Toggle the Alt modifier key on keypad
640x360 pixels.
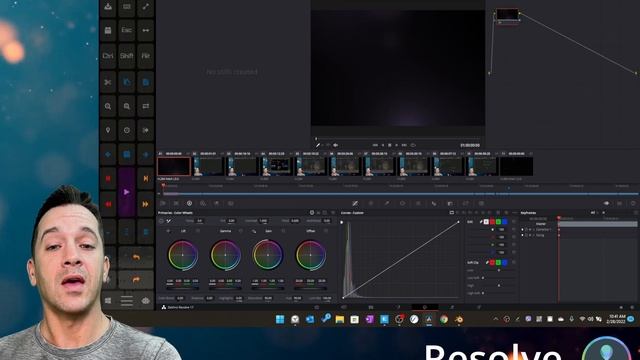tap(145, 56)
